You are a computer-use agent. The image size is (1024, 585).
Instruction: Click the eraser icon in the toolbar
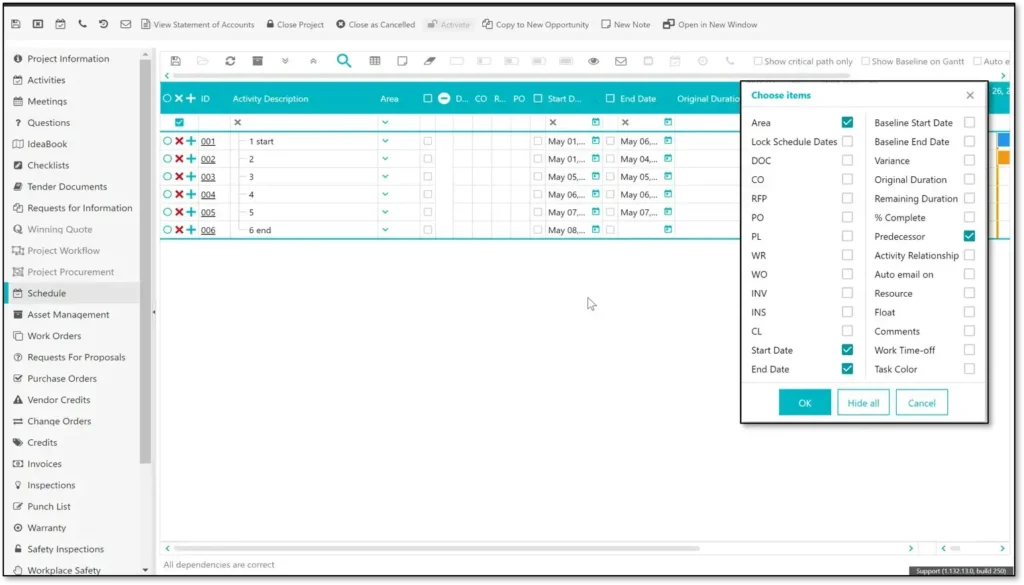point(430,61)
